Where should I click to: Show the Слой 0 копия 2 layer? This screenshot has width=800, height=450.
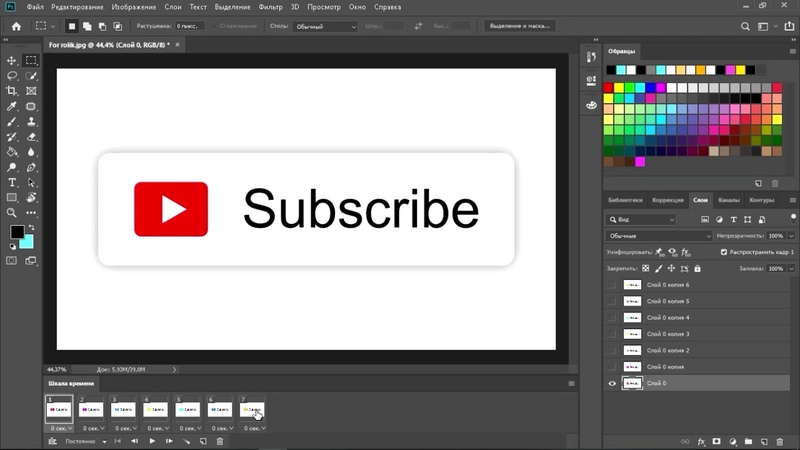pos(612,351)
